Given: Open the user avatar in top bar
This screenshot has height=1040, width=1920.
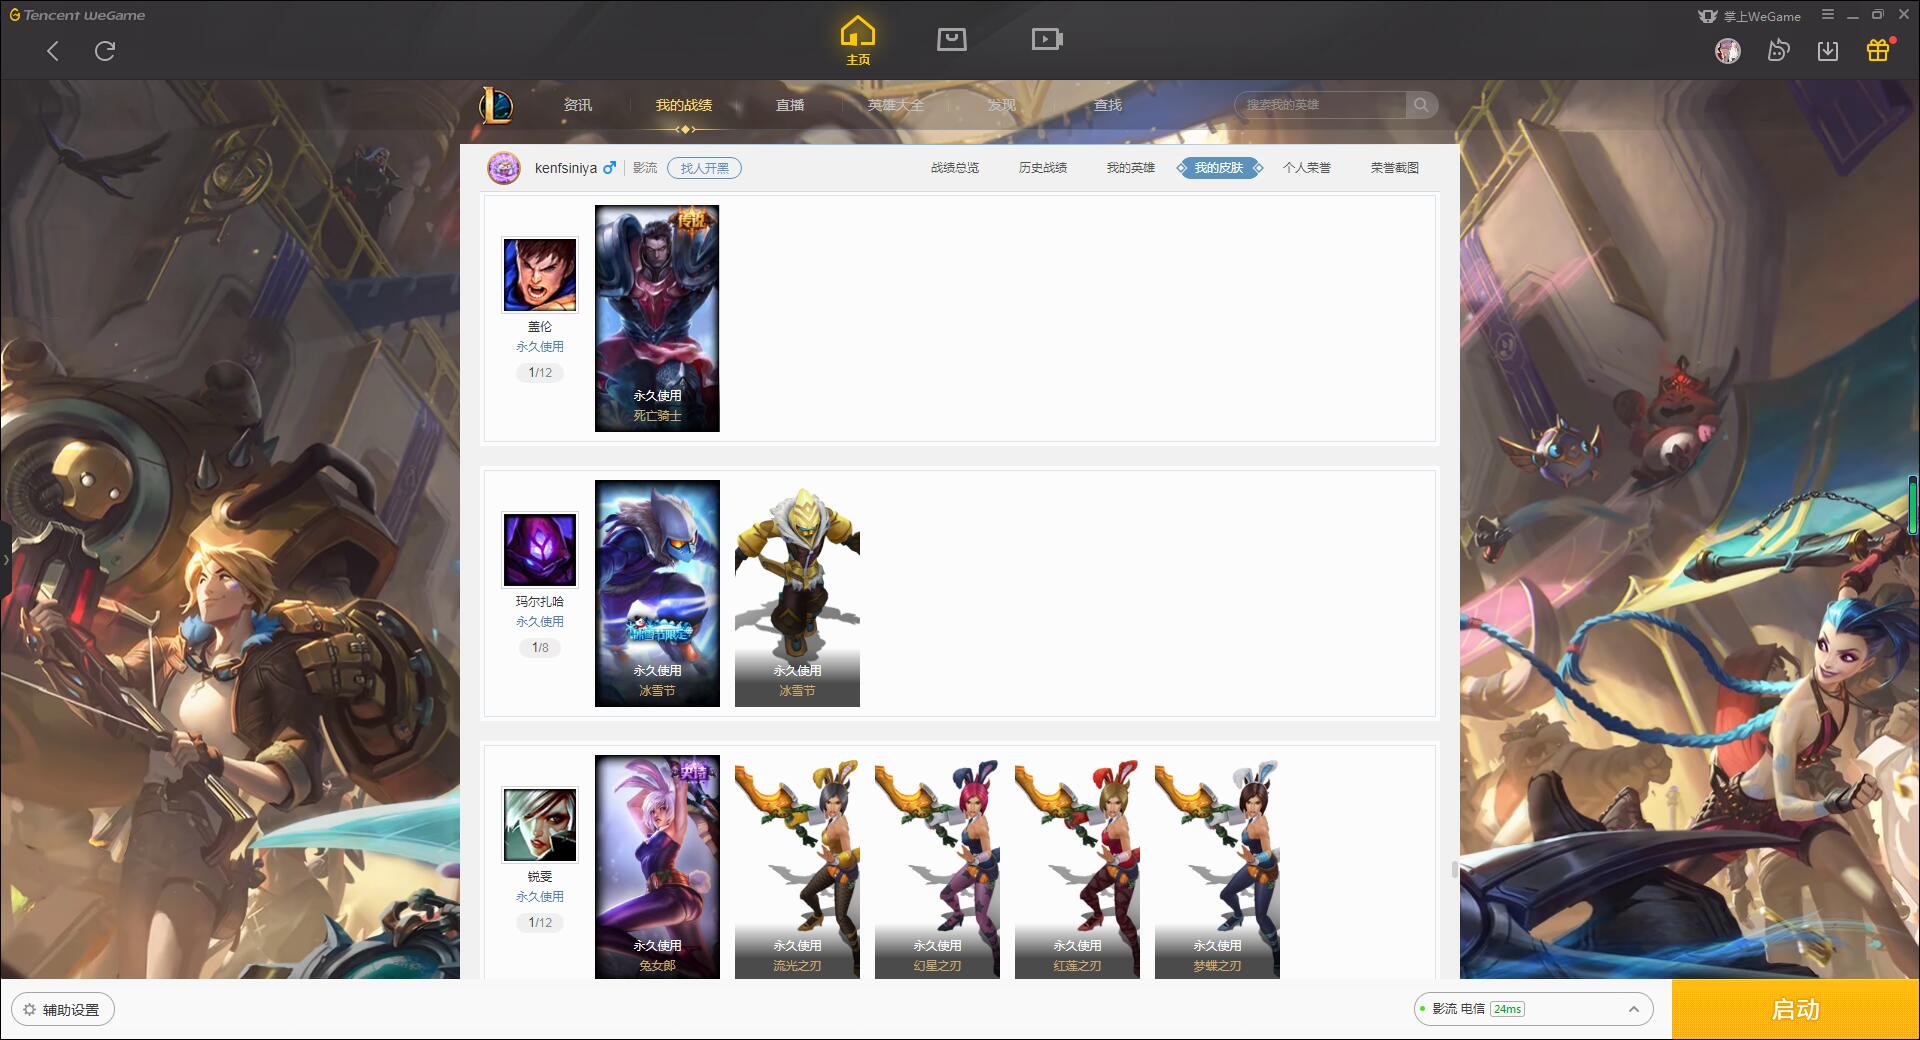Looking at the screenshot, I should pos(1728,50).
